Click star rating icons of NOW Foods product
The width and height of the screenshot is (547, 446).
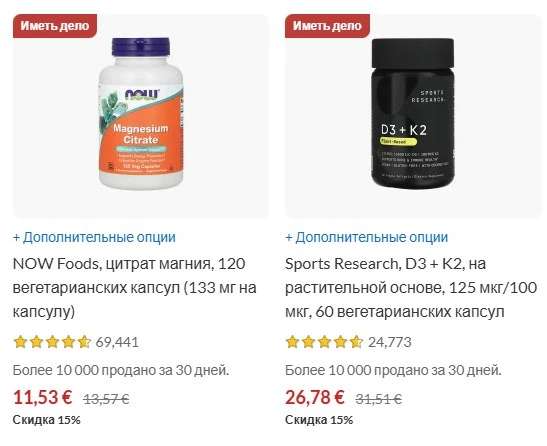52,342
